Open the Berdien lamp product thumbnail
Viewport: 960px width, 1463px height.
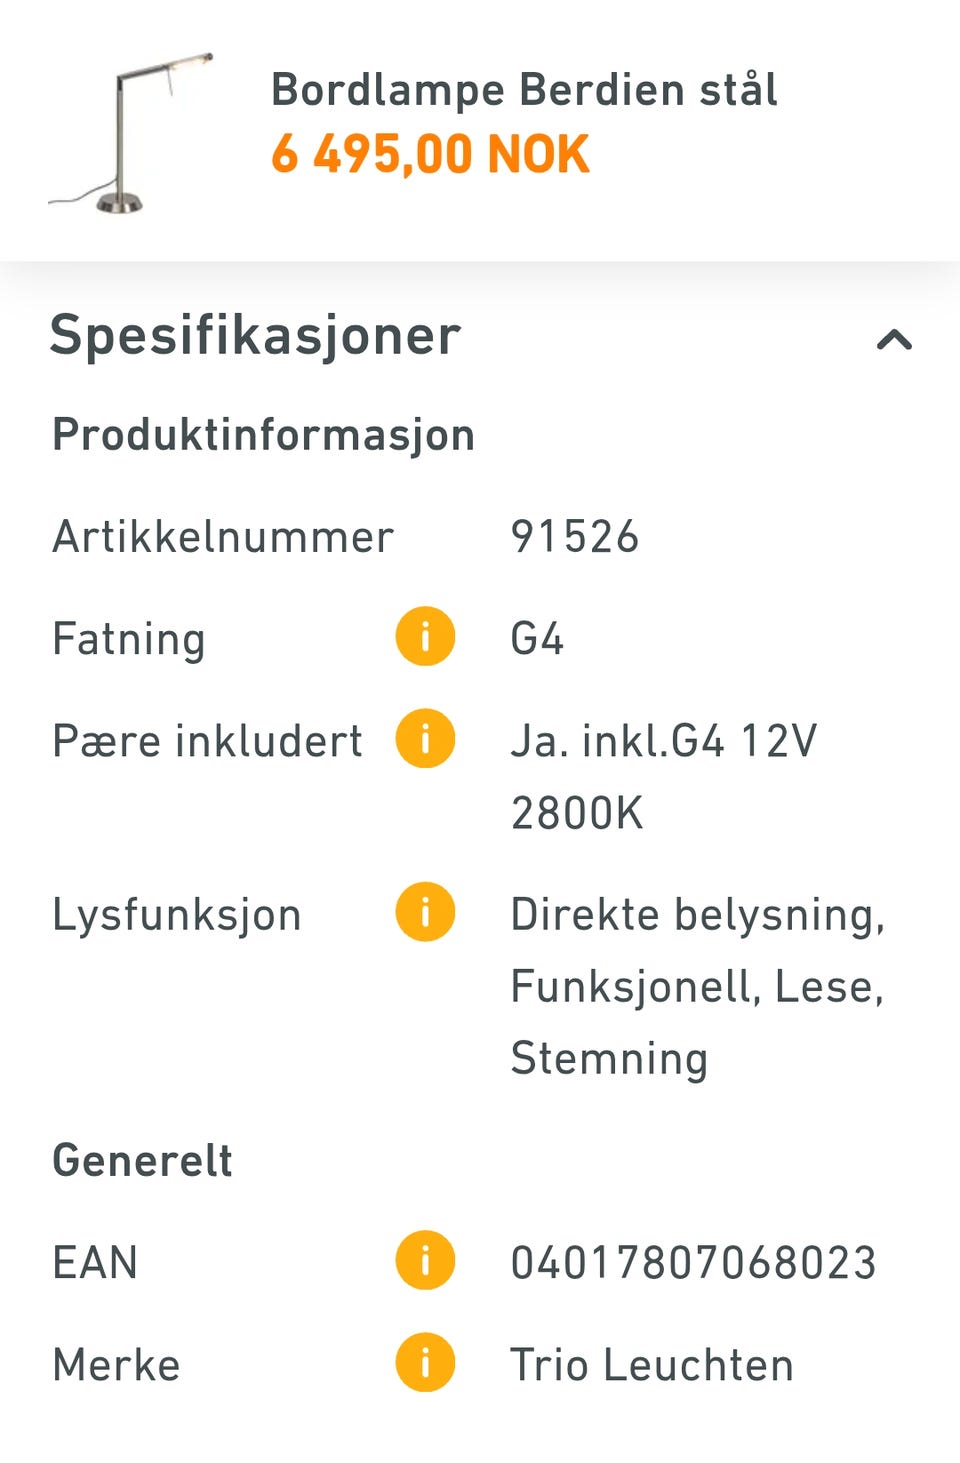tap(131, 131)
